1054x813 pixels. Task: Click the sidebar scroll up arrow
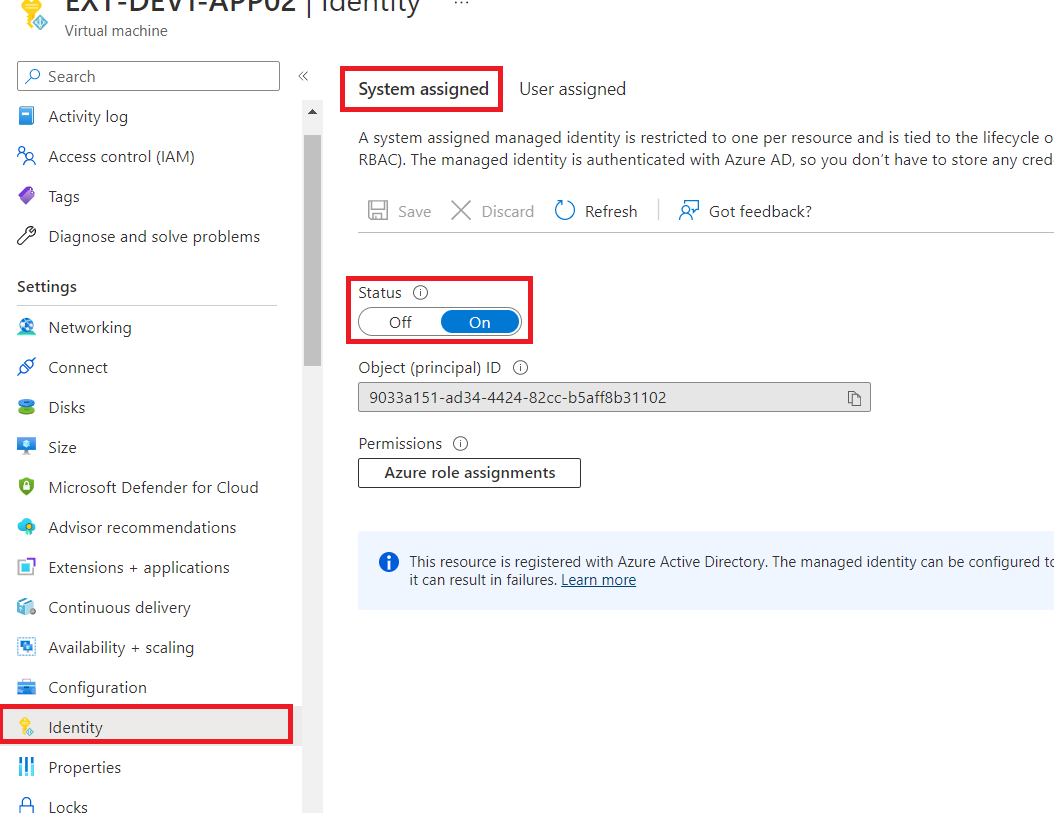click(312, 112)
